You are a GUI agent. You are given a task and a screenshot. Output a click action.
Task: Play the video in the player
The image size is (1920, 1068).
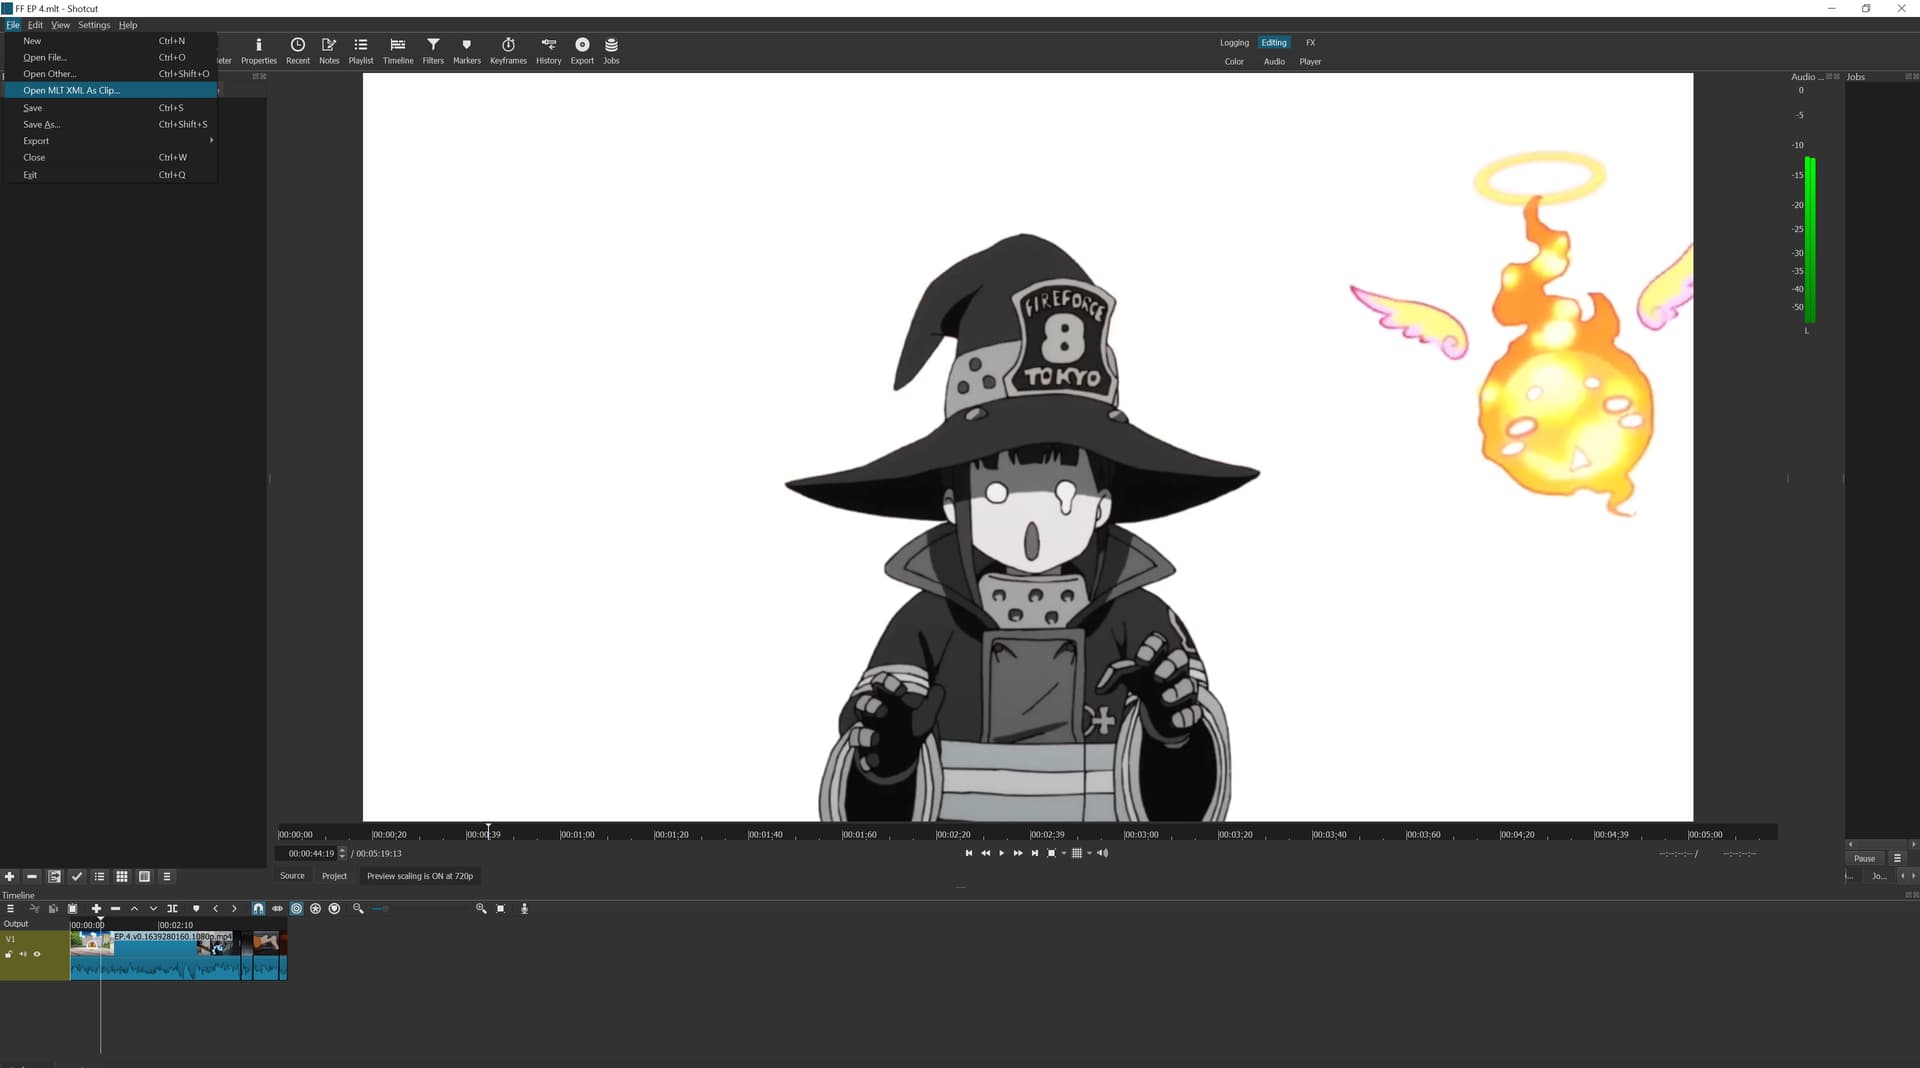point(1001,853)
